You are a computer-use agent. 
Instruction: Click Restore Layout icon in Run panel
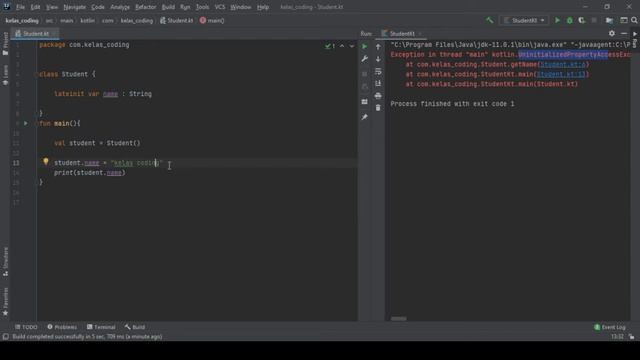click(x=364, y=102)
